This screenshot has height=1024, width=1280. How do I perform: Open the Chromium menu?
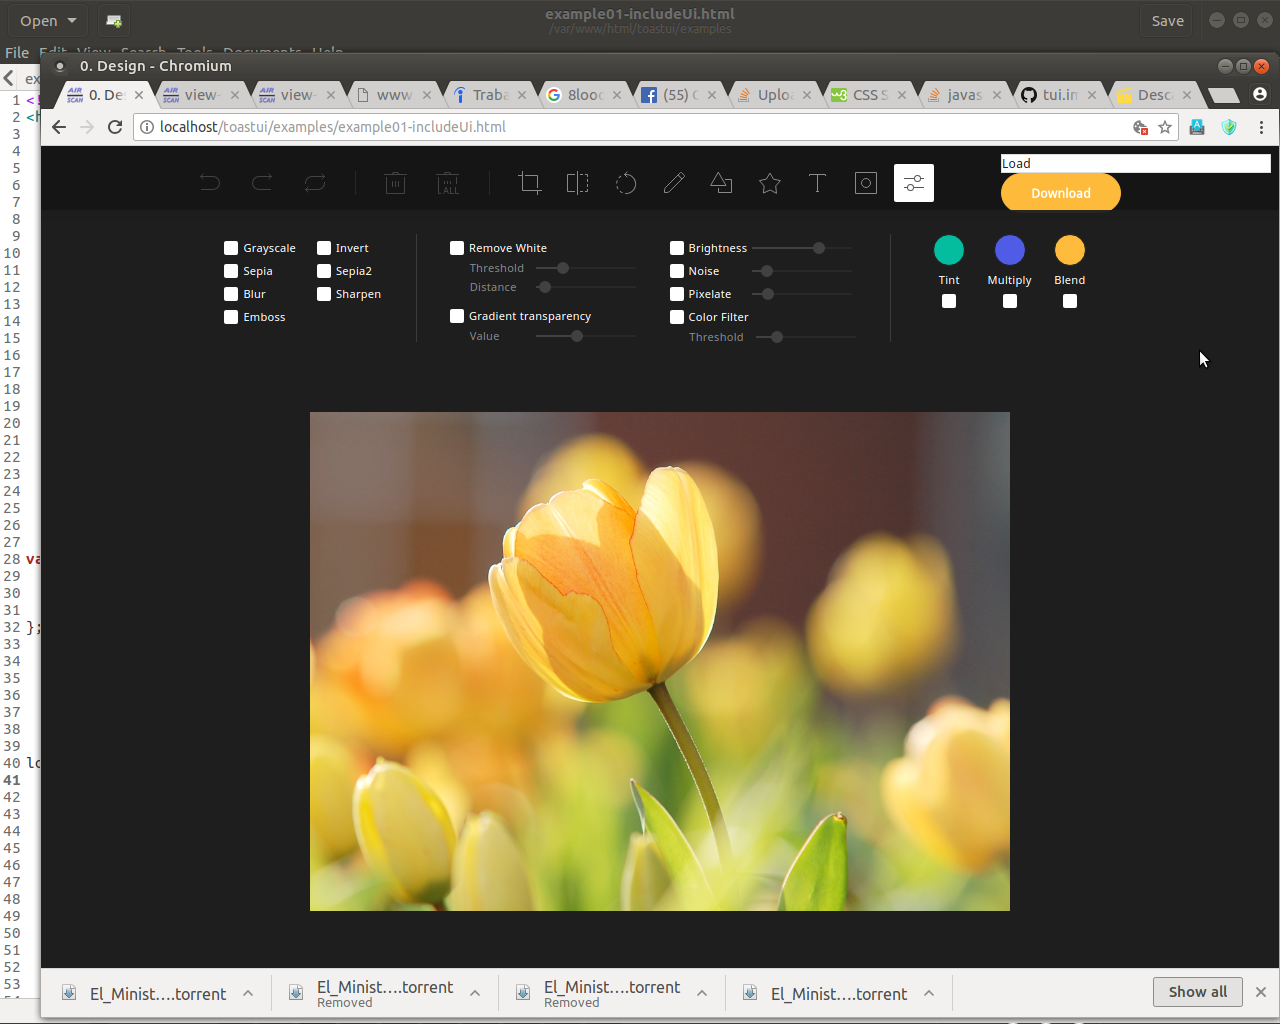(1261, 127)
